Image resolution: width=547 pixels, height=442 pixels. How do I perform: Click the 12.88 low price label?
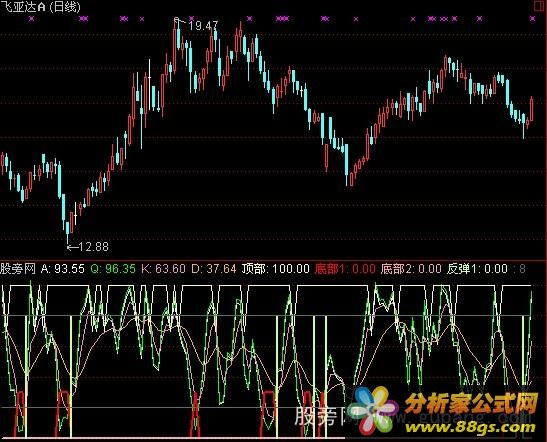pos(93,247)
